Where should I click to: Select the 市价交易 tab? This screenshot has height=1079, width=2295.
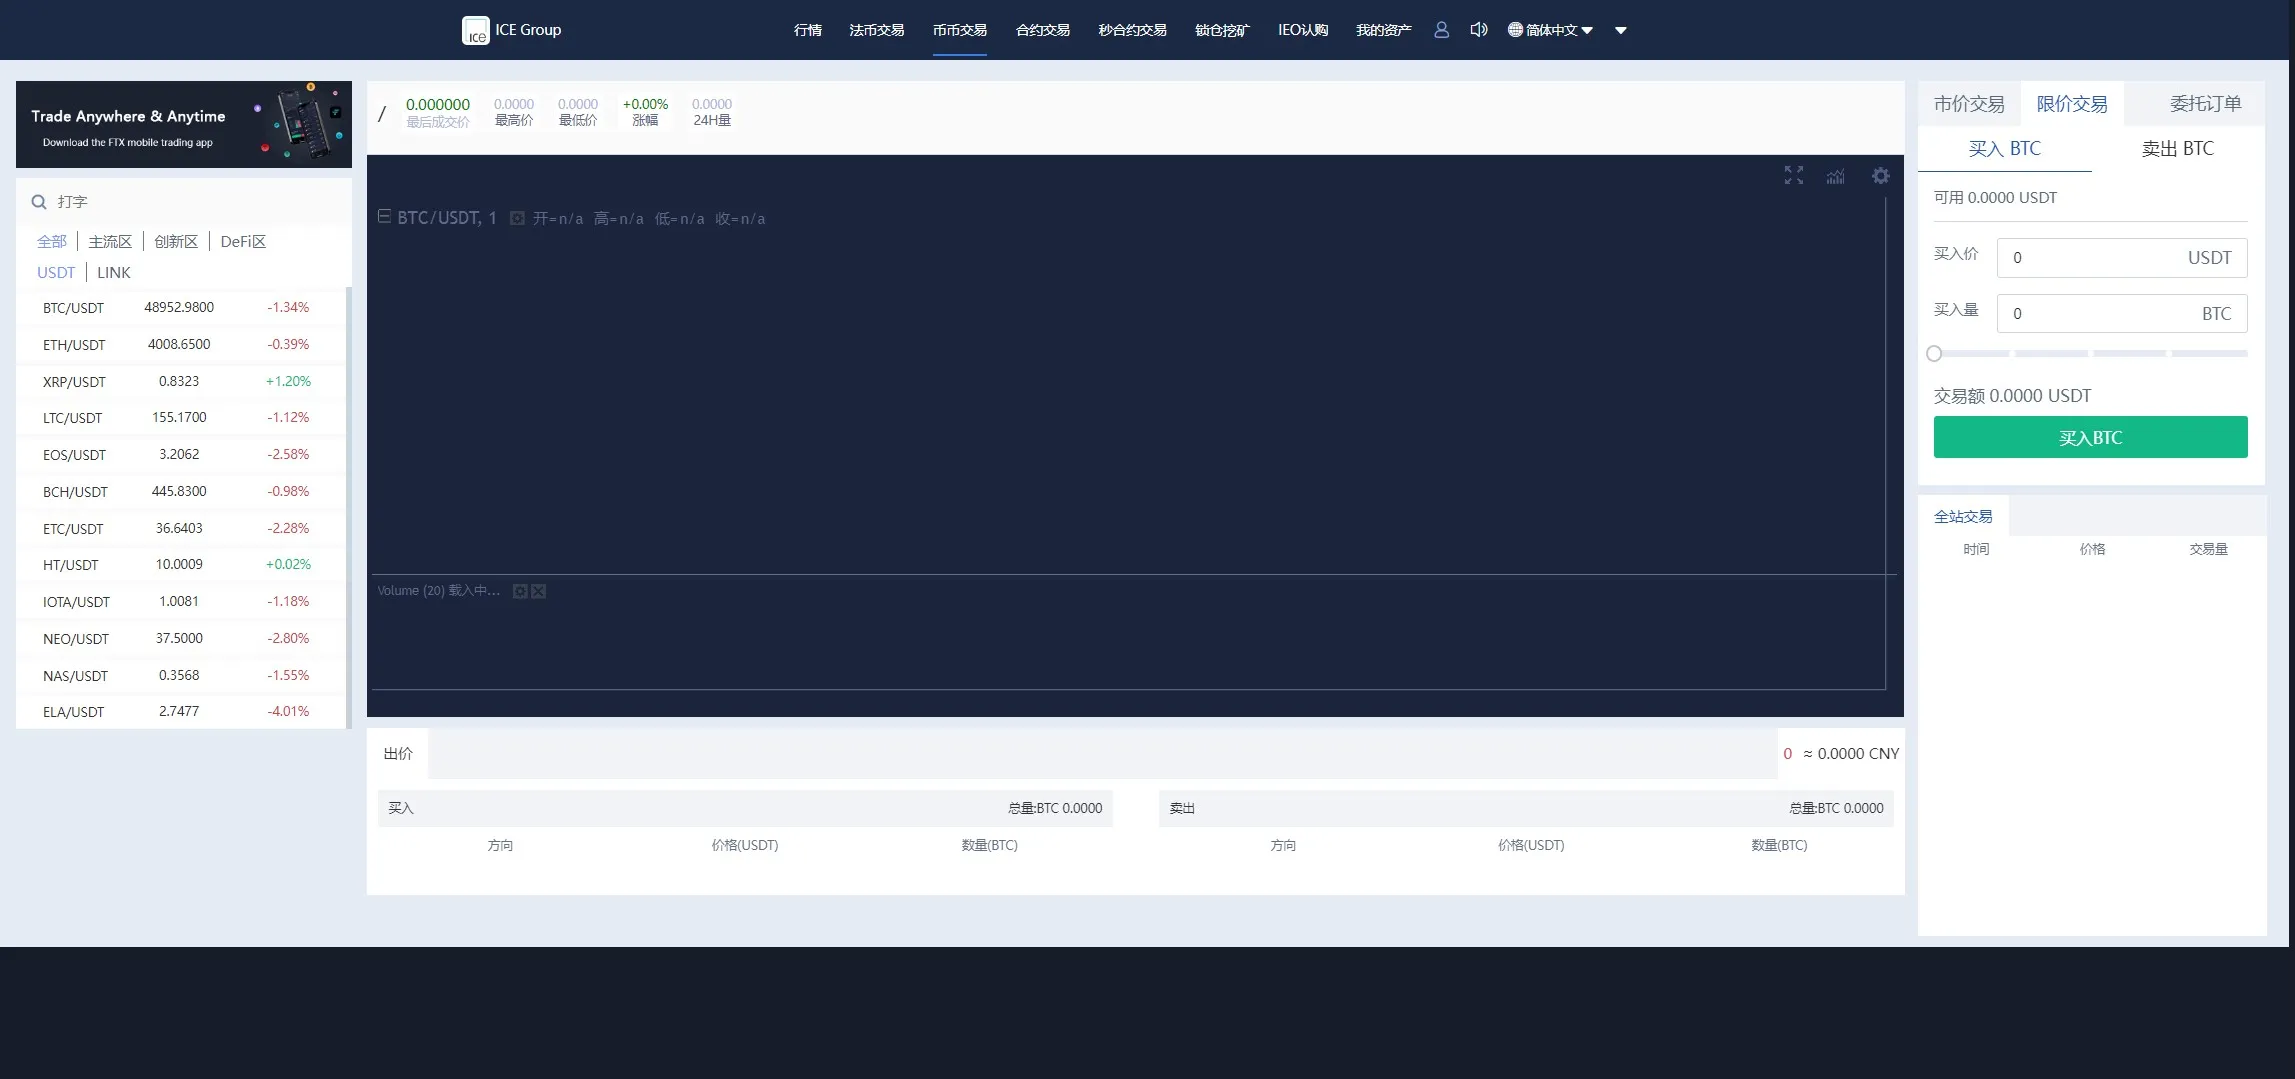click(x=1968, y=104)
